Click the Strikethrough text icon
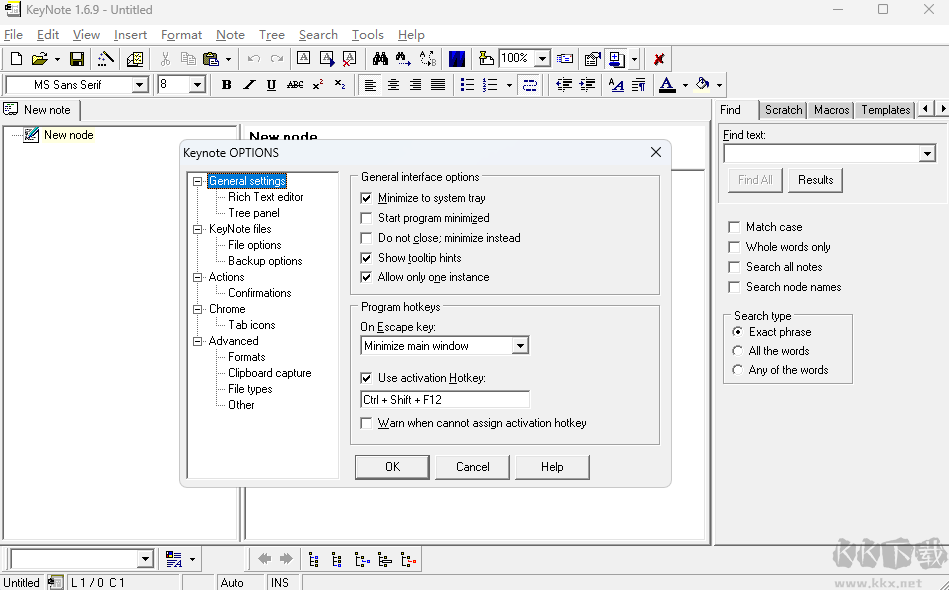 [x=295, y=85]
